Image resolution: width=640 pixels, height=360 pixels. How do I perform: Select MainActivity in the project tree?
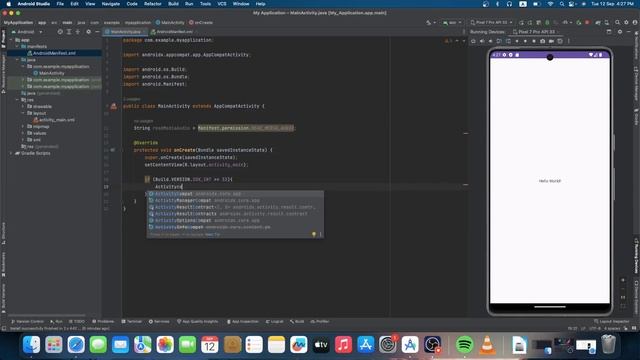click(49, 73)
